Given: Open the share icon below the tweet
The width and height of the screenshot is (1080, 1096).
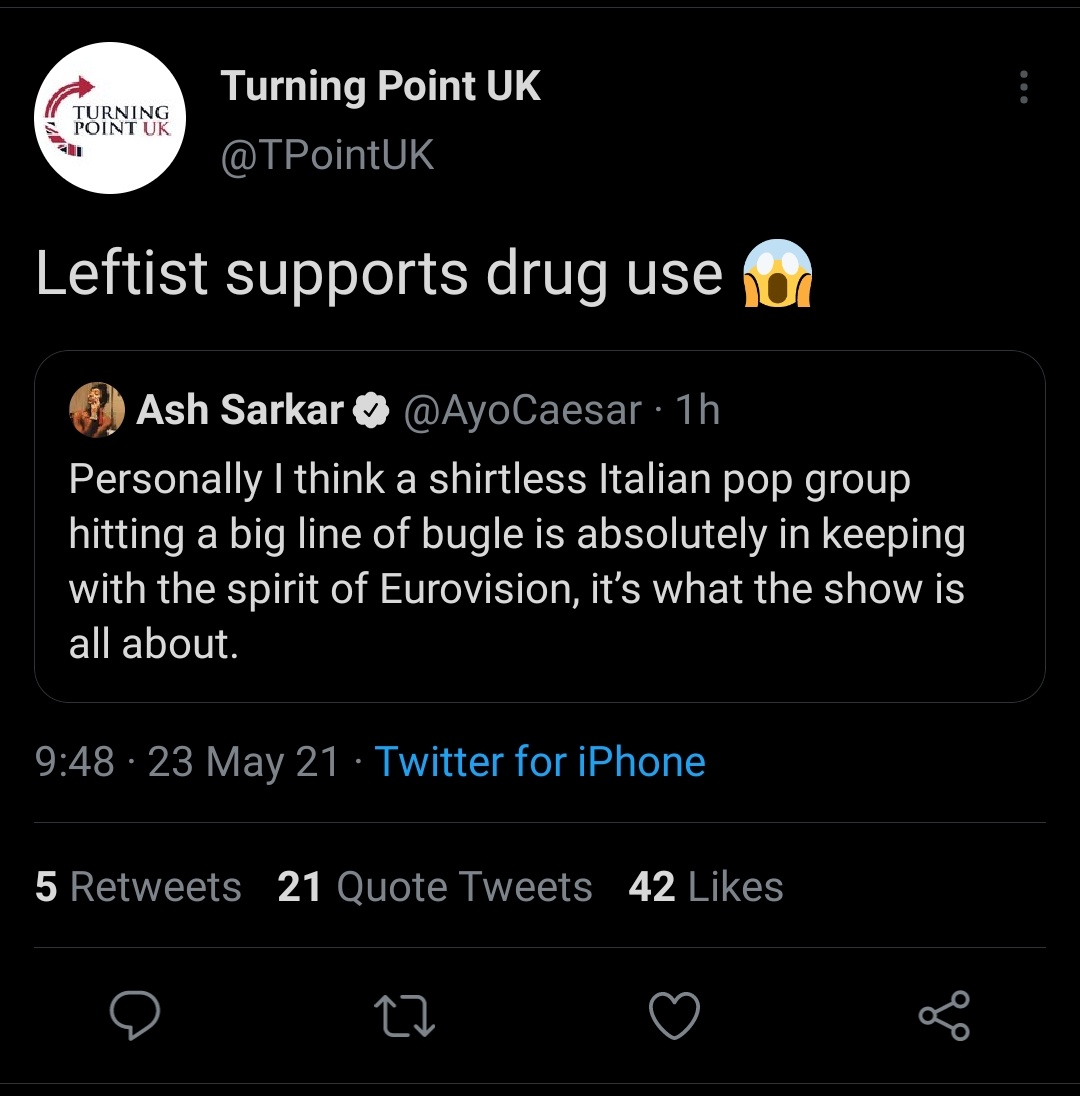Looking at the screenshot, I should [x=944, y=1016].
